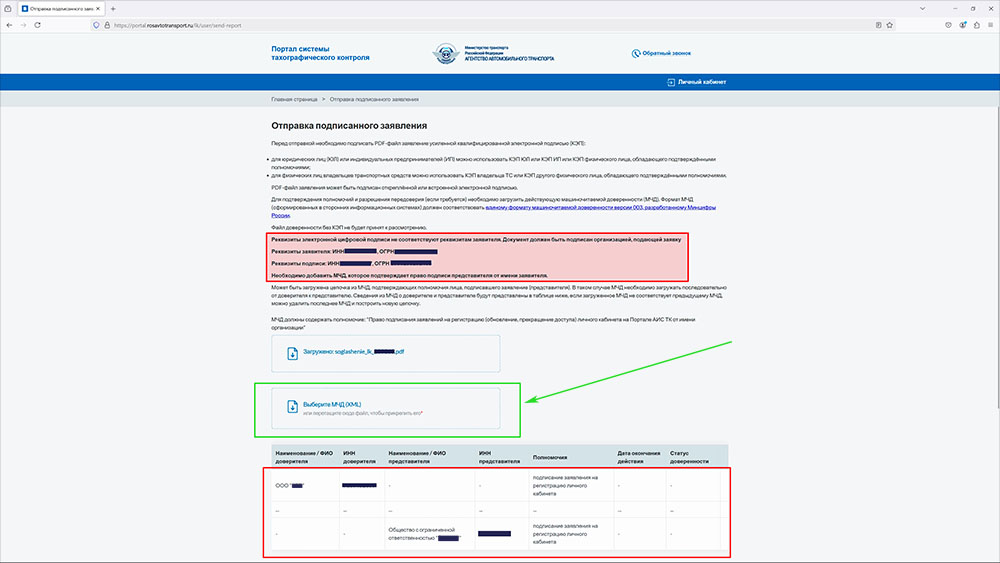Click the login icon next to Личный кабинет
The width and height of the screenshot is (1000, 563).
tap(670, 82)
